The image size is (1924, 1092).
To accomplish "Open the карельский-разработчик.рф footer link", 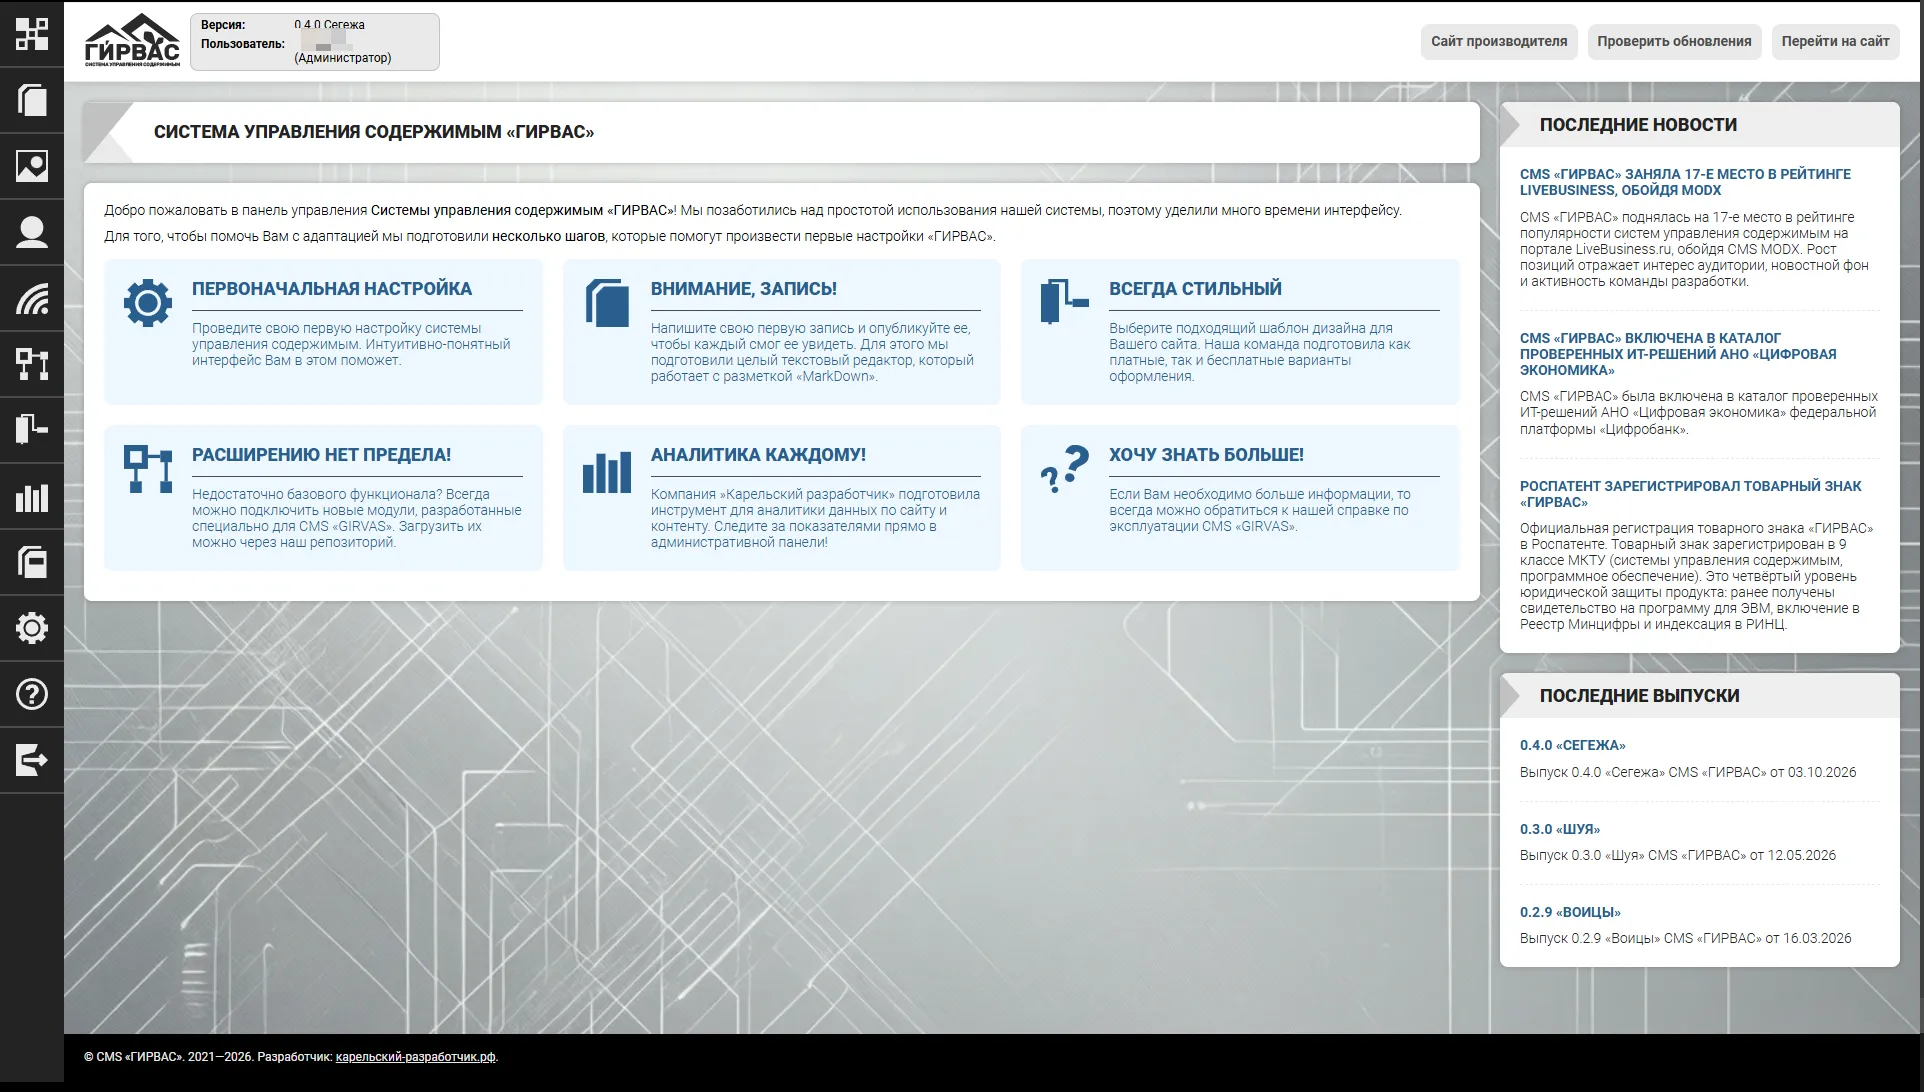I will [416, 1057].
